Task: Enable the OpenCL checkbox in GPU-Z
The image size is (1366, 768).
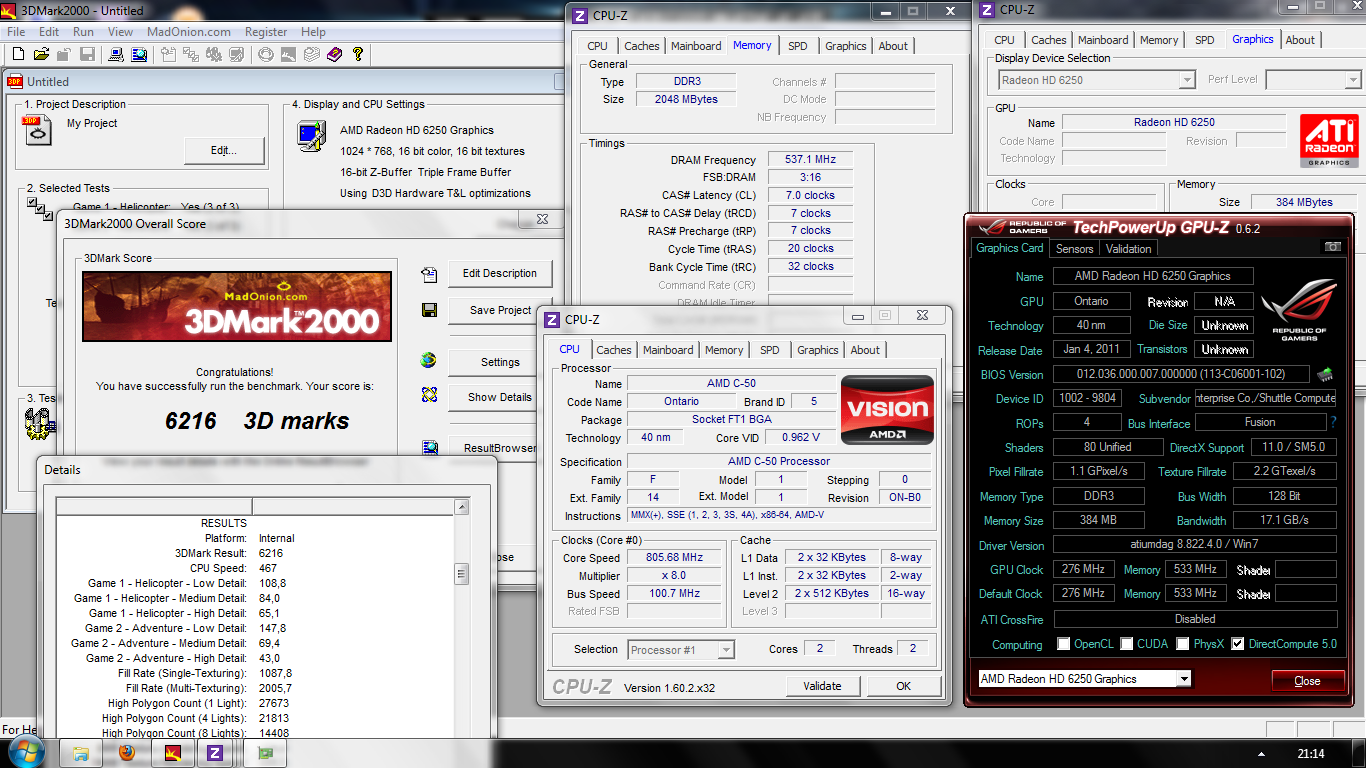Action: pos(1064,644)
